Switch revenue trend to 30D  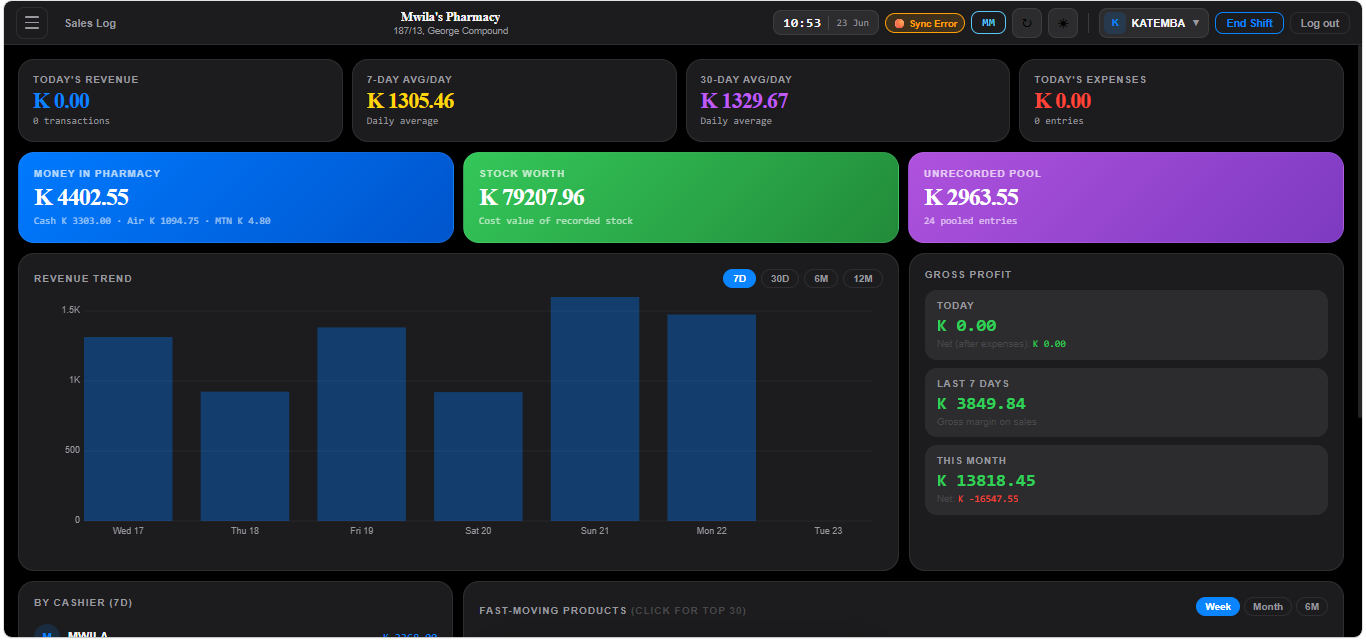(780, 279)
